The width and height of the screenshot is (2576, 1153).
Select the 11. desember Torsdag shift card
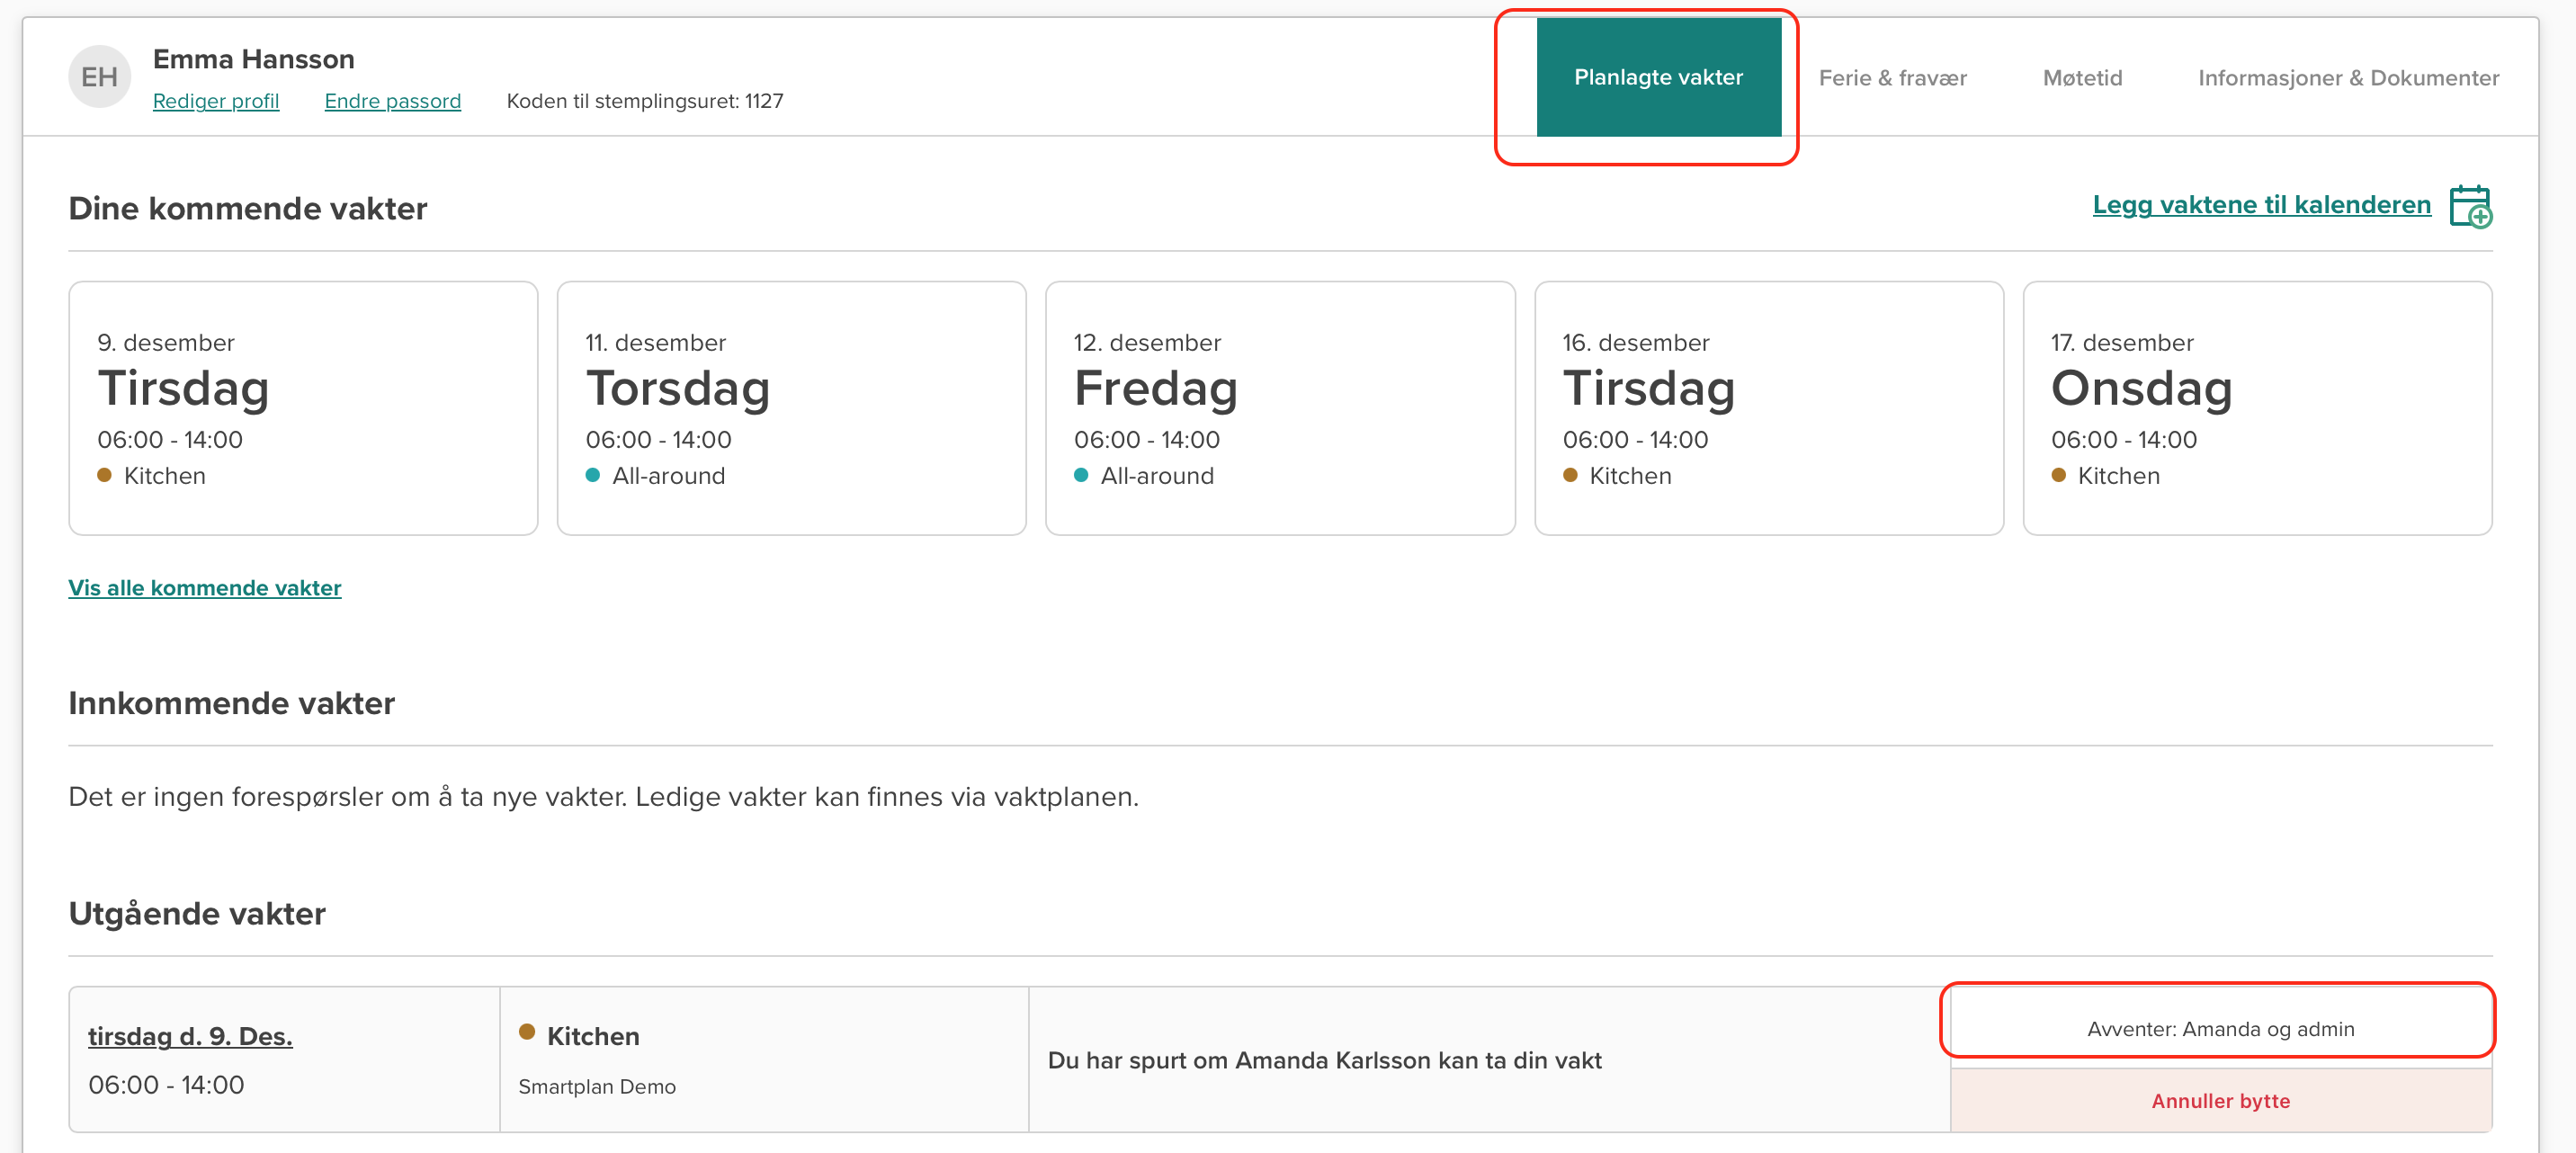(x=791, y=408)
